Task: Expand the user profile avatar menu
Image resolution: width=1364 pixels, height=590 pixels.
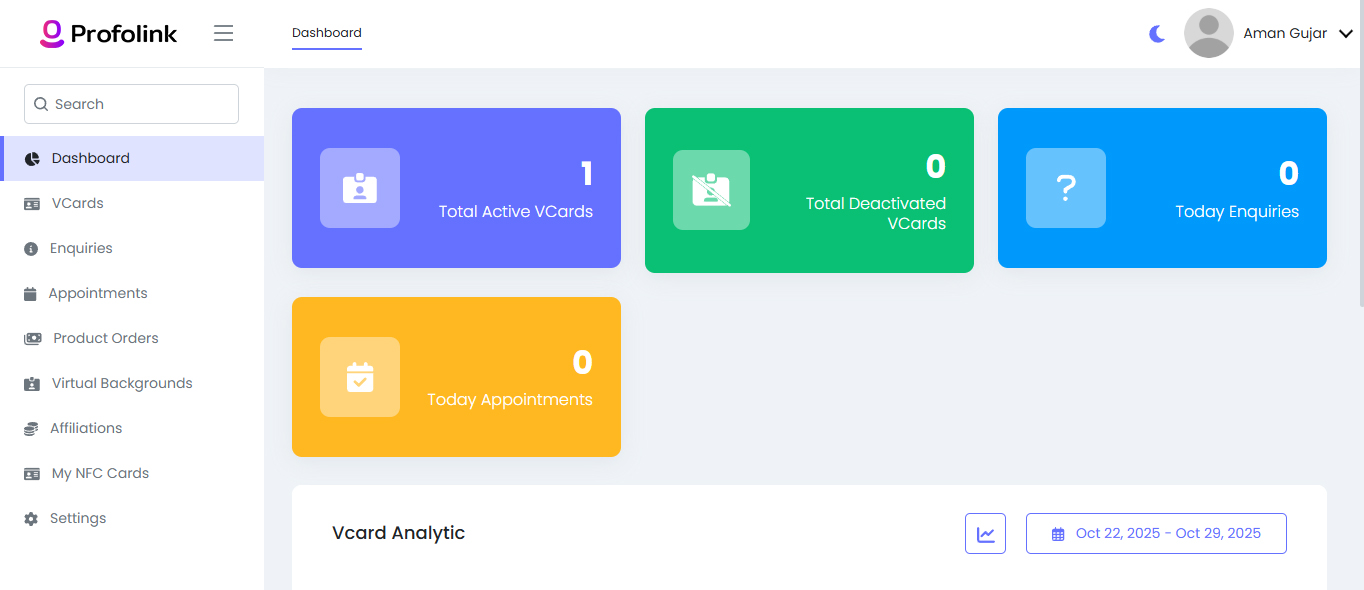Action: tap(1208, 33)
